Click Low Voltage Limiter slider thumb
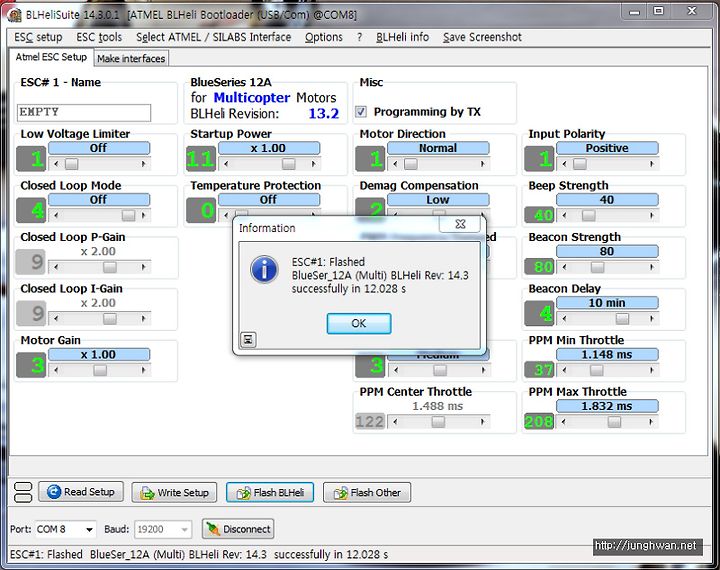This screenshot has width=720, height=570. tap(72, 164)
